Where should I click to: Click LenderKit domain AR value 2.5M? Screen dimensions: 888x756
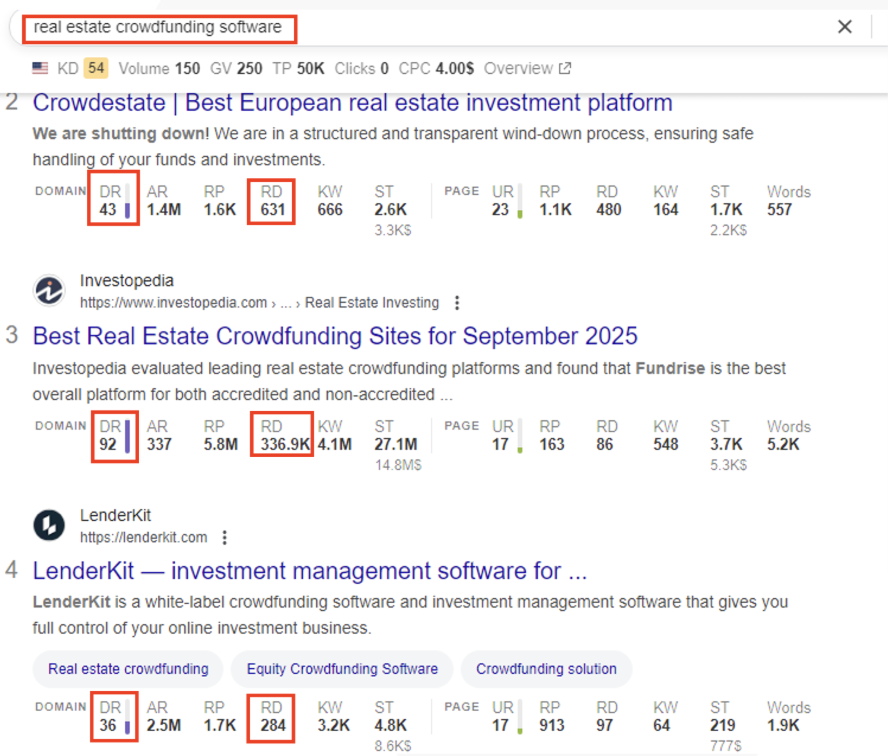164,725
